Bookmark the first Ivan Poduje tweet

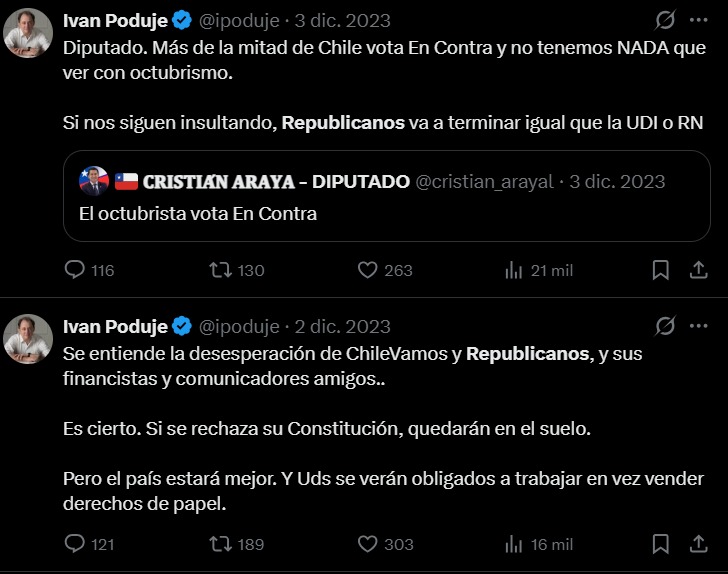click(661, 270)
